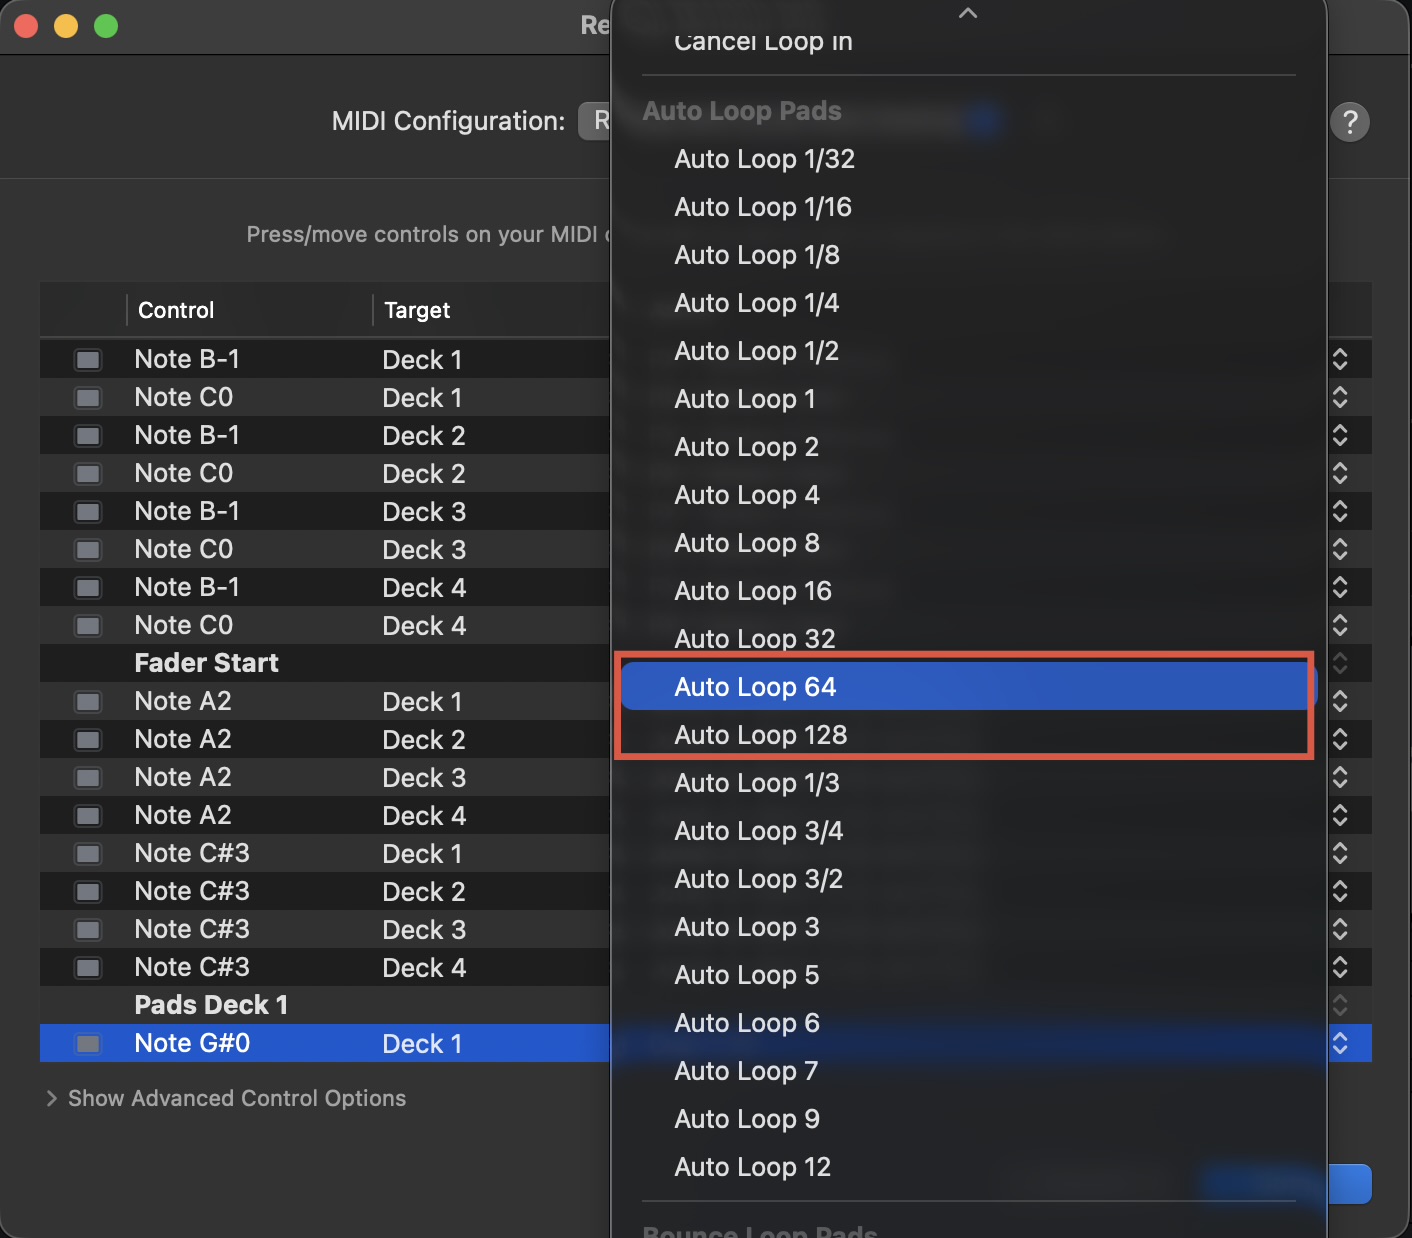Select Auto Loop 3/4 item

coord(758,831)
